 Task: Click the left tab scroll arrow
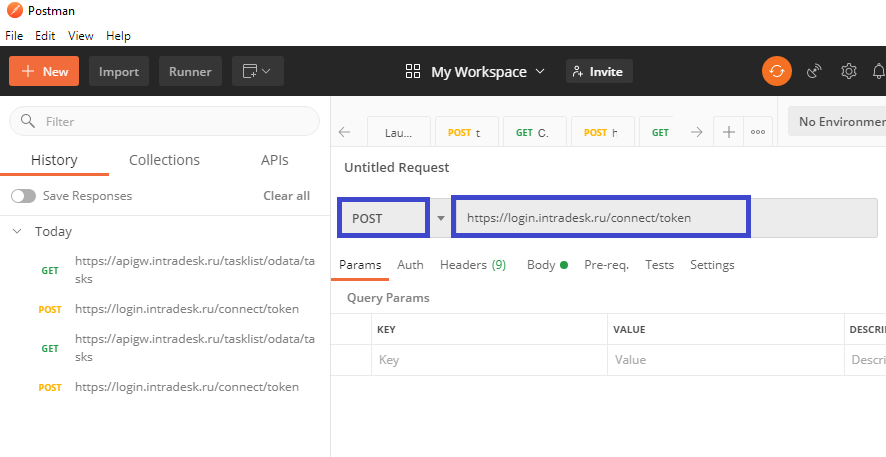click(345, 132)
